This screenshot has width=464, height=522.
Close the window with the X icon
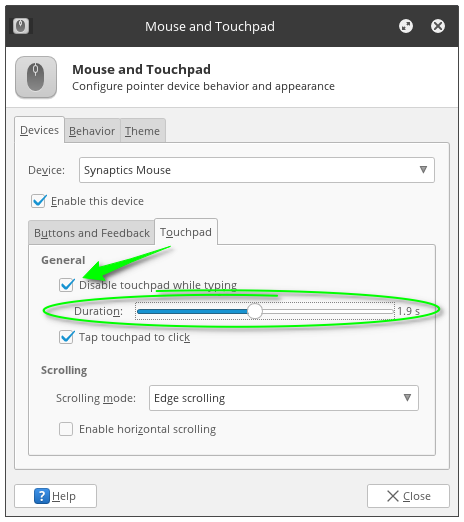point(438,26)
